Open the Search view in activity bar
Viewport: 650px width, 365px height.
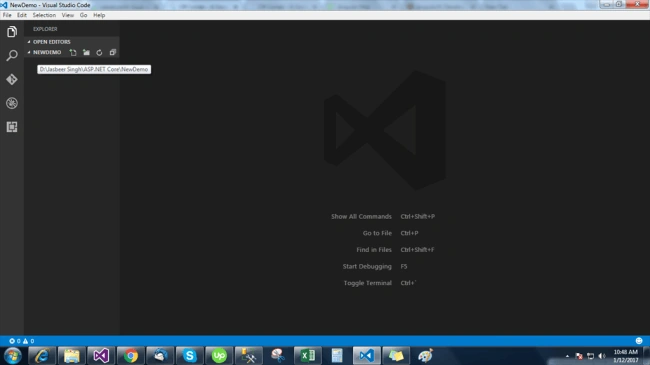tap(12, 55)
